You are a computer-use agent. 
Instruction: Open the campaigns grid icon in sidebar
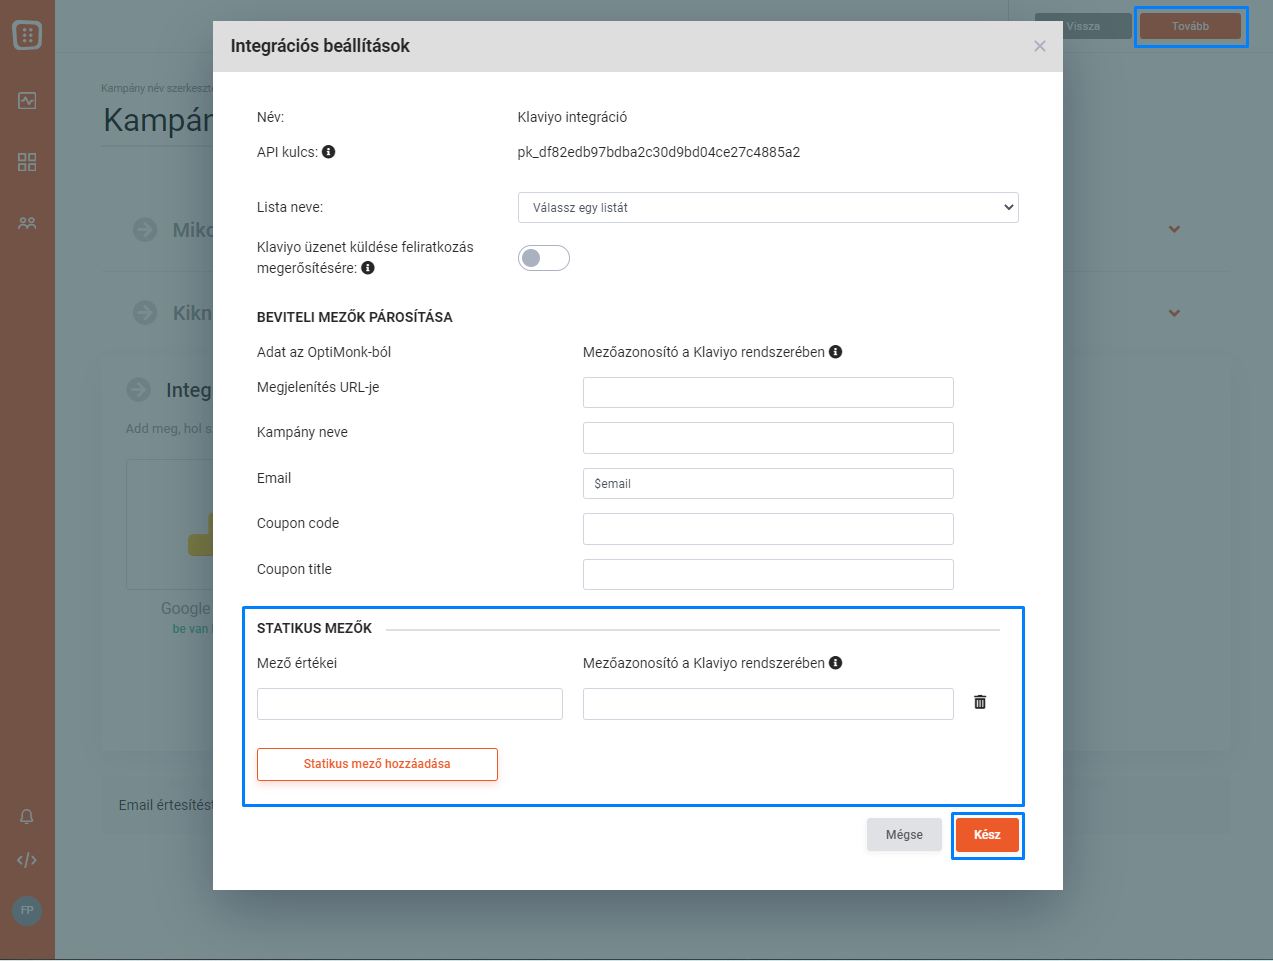coord(27,162)
